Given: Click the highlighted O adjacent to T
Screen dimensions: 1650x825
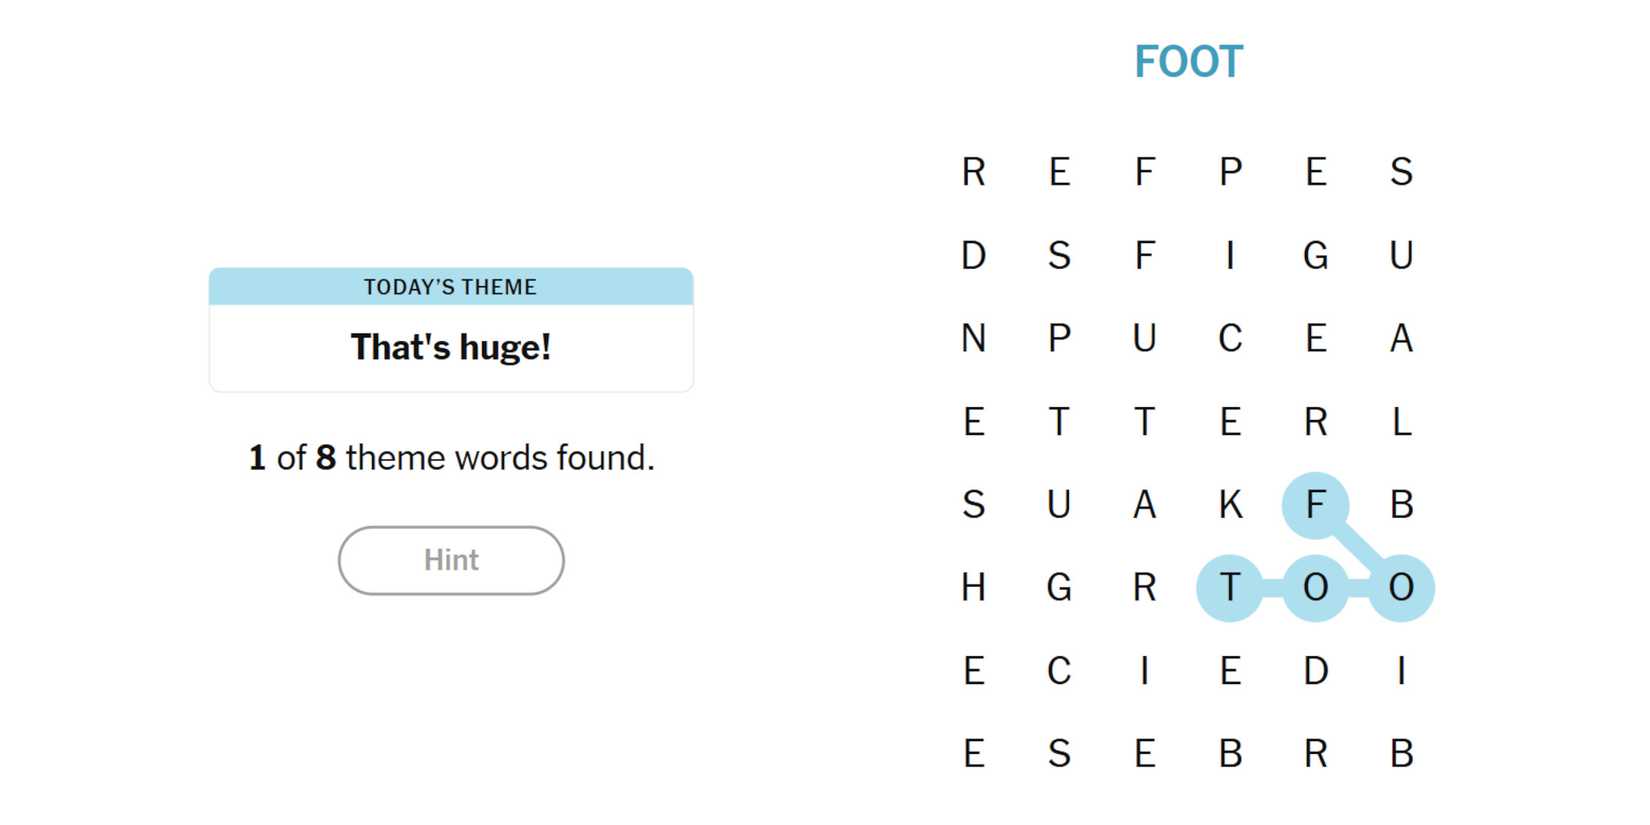Looking at the screenshot, I should click(x=1315, y=588).
